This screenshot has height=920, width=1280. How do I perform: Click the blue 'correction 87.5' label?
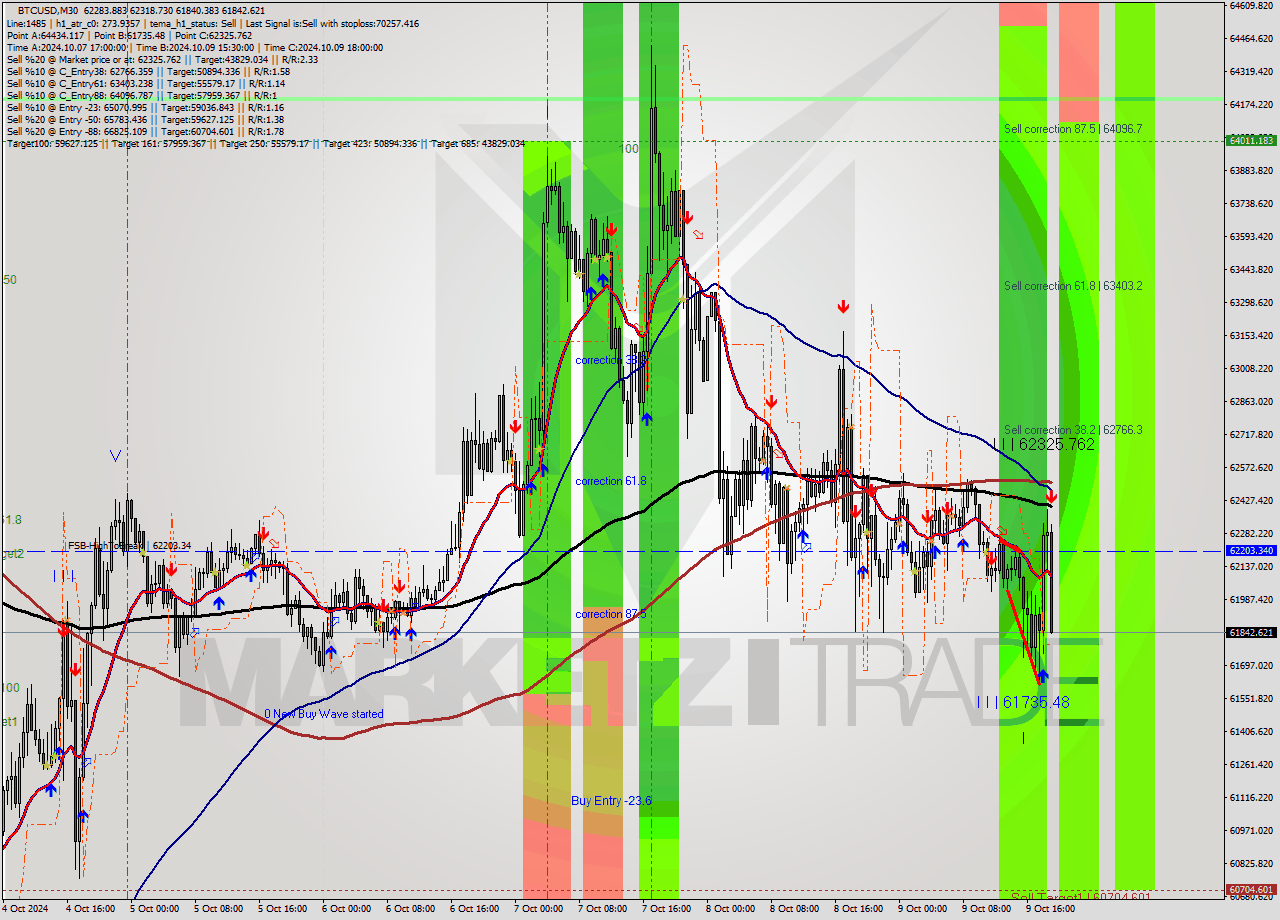coord(611,614)
